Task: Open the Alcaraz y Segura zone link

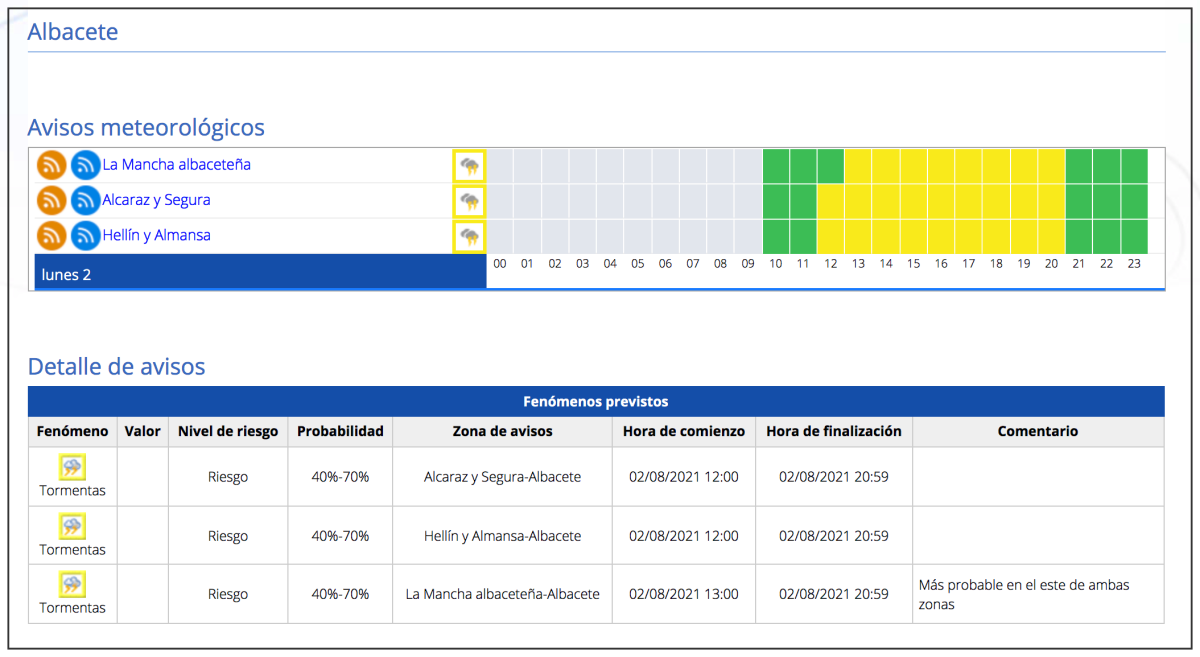Action: [156, 200]
